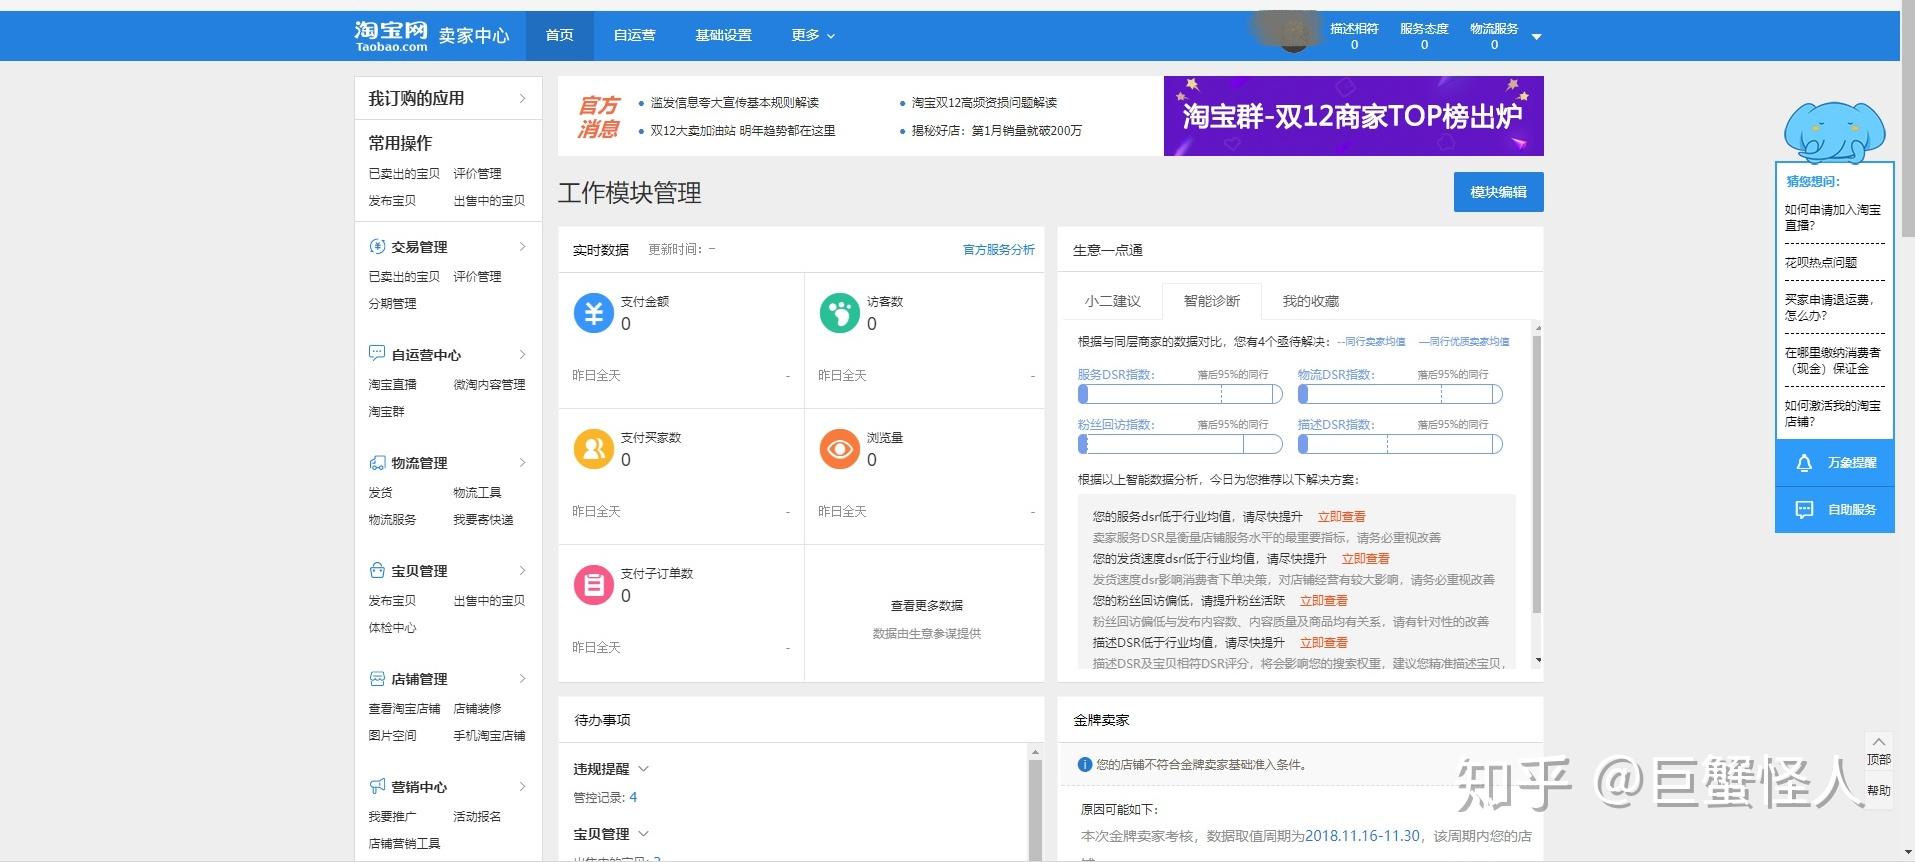Open 官方服务分析 link
The height and width of the screenshot is (862, 1915).
pos(998,250)
